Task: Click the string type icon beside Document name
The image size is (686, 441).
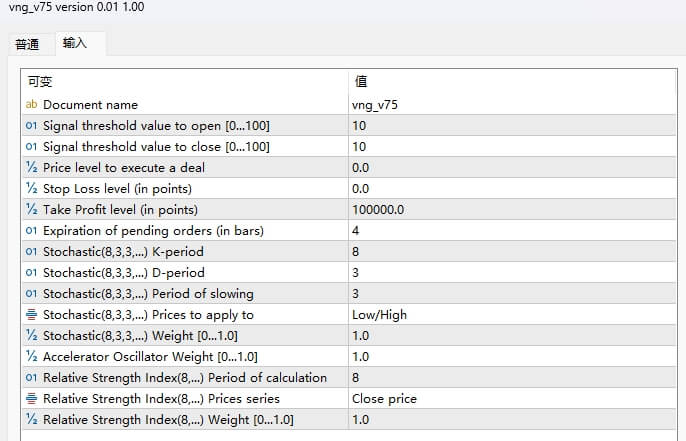Action: click(31, 105)
